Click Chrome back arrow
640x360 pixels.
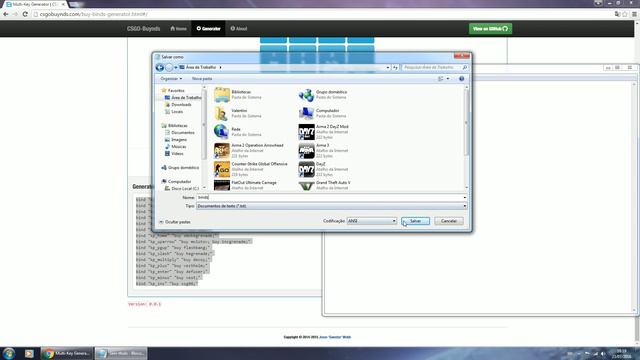tap(5, 14)
